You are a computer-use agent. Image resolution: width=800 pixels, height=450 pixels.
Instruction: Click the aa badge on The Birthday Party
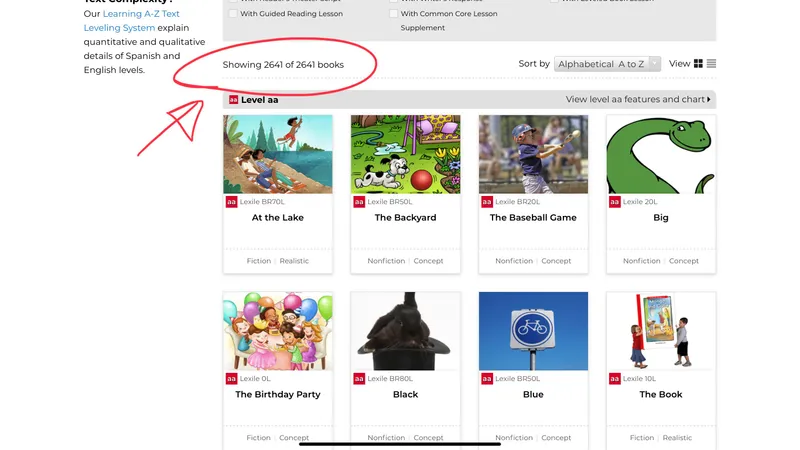(231, 379)
